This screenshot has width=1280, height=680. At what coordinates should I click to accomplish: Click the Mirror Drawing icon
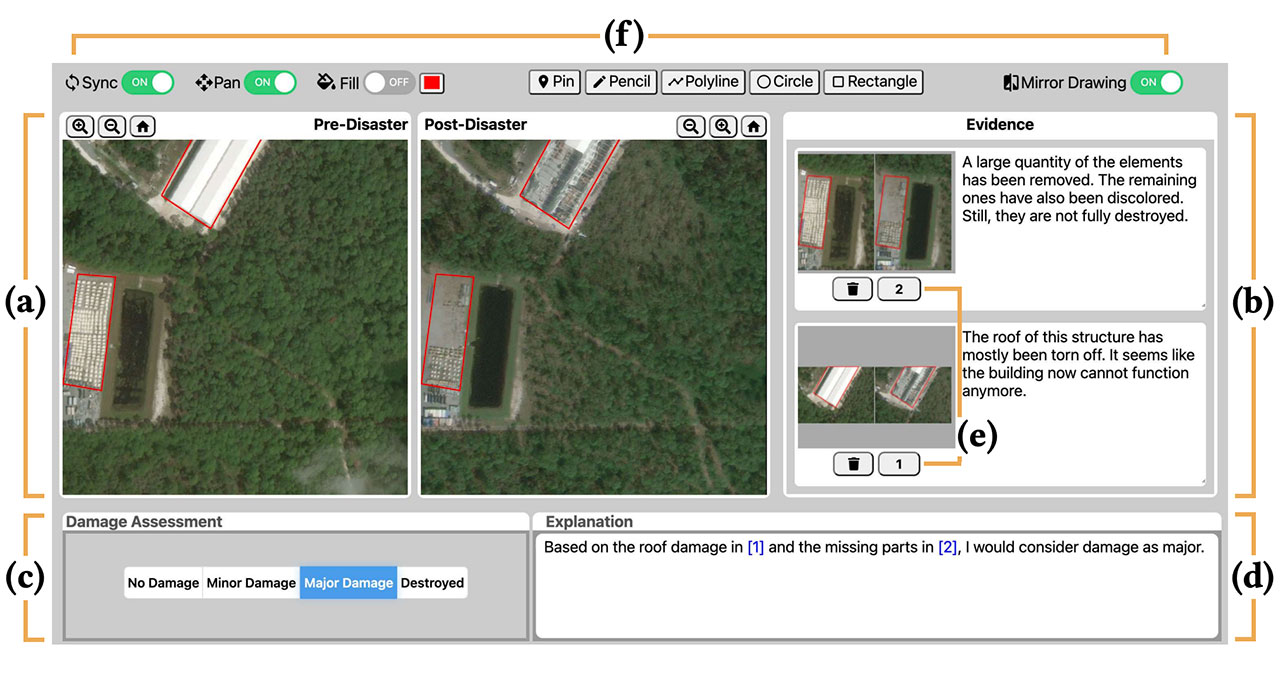pyautogui.click(x=1010, y=83)
